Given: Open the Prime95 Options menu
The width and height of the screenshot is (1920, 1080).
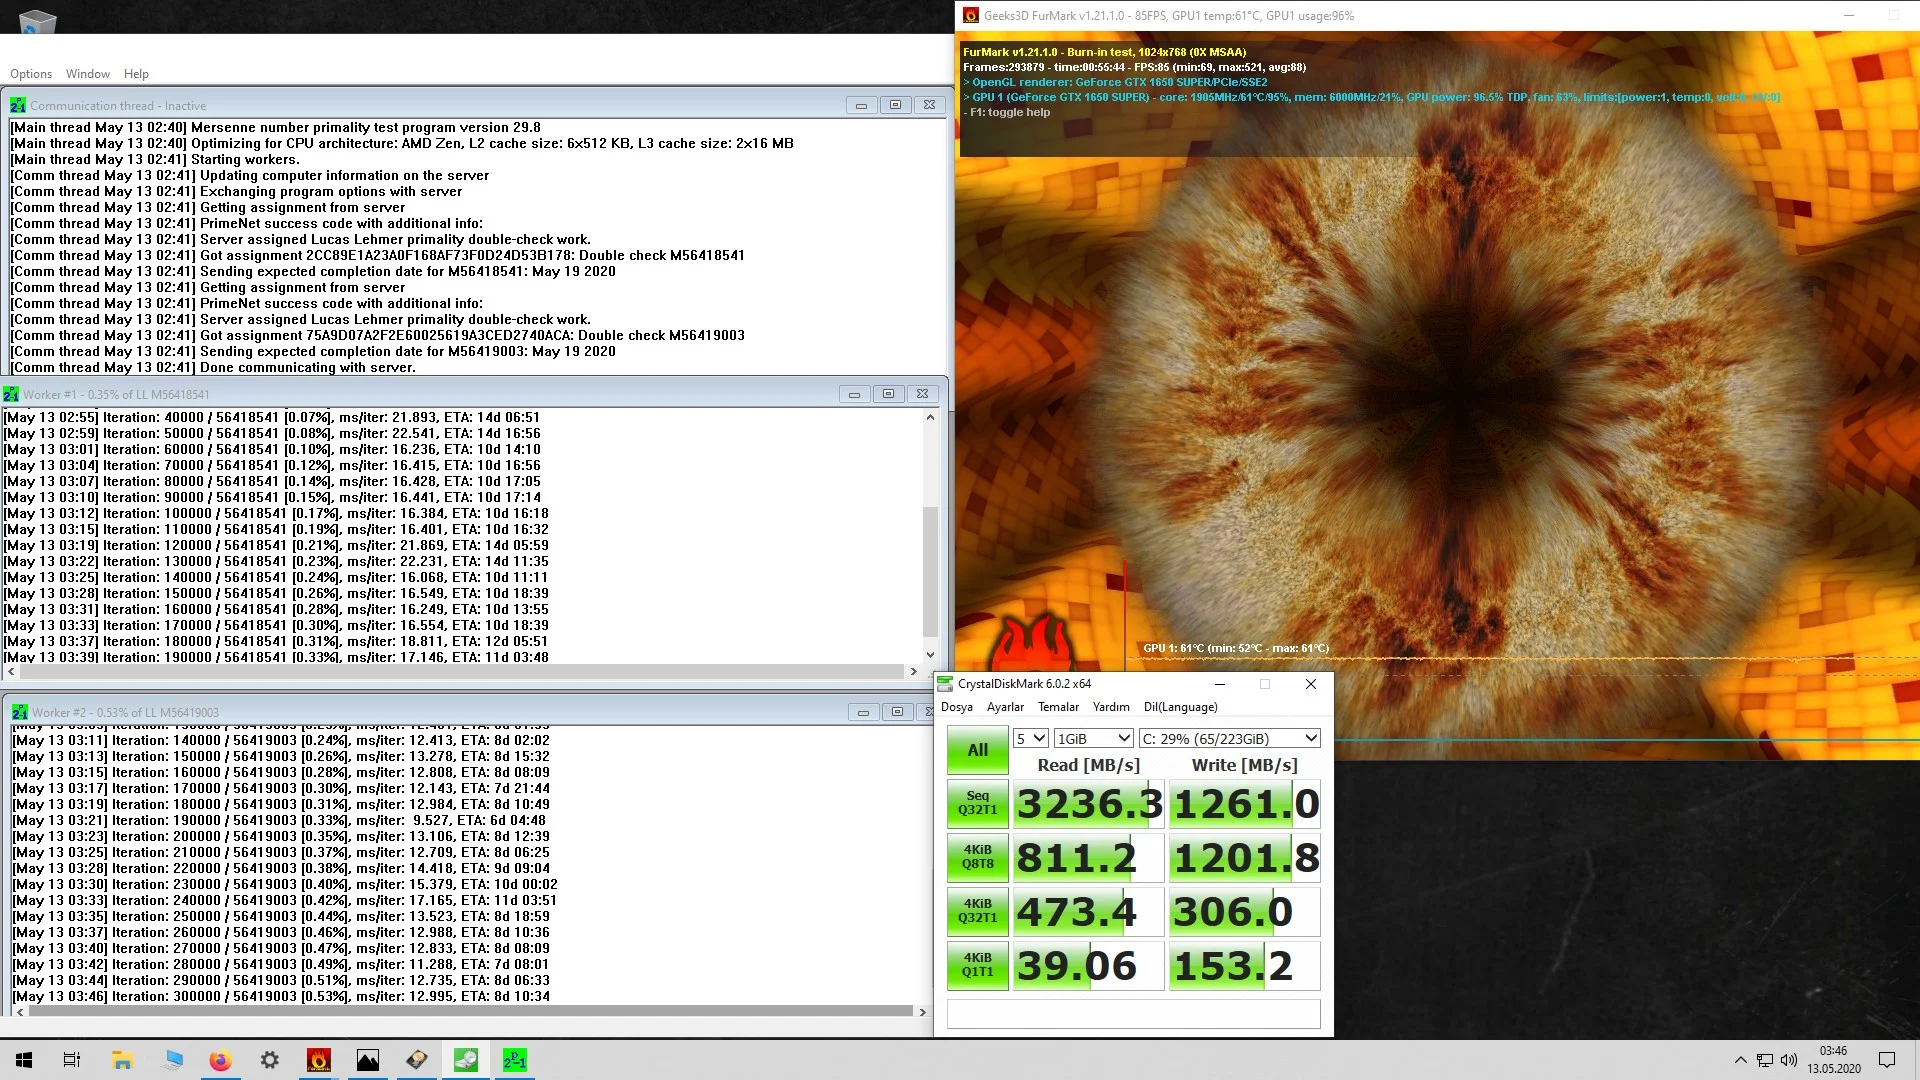Looking at the screenshot, I should point(31,74).
